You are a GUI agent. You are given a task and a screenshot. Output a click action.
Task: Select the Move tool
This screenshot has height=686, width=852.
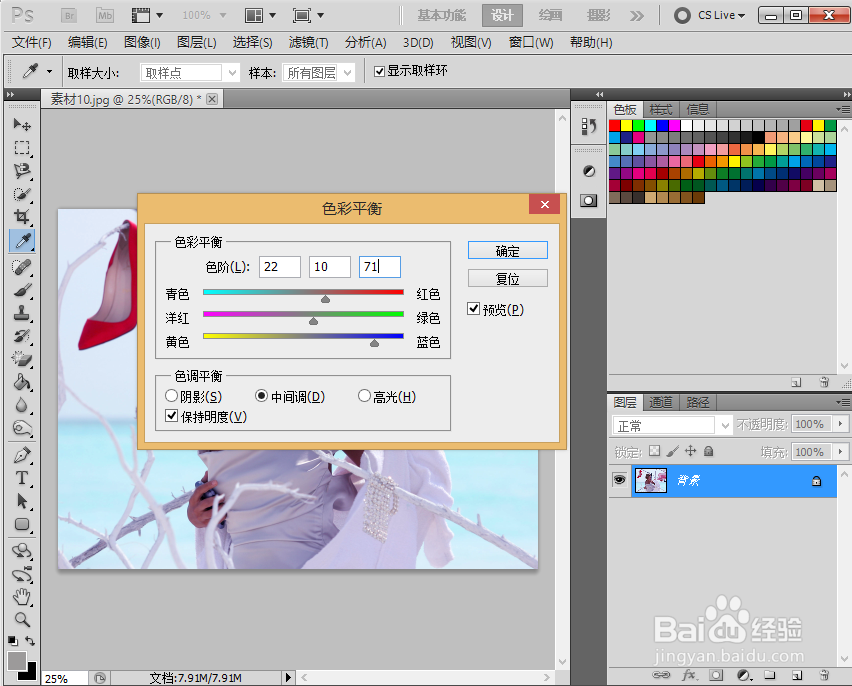(22, 124)
